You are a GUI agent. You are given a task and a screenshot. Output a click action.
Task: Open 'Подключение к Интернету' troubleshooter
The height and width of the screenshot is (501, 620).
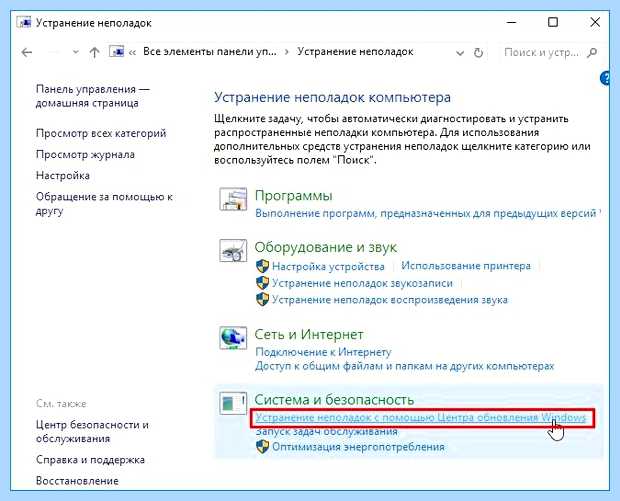pyautogui.click(x=323, y=352)
